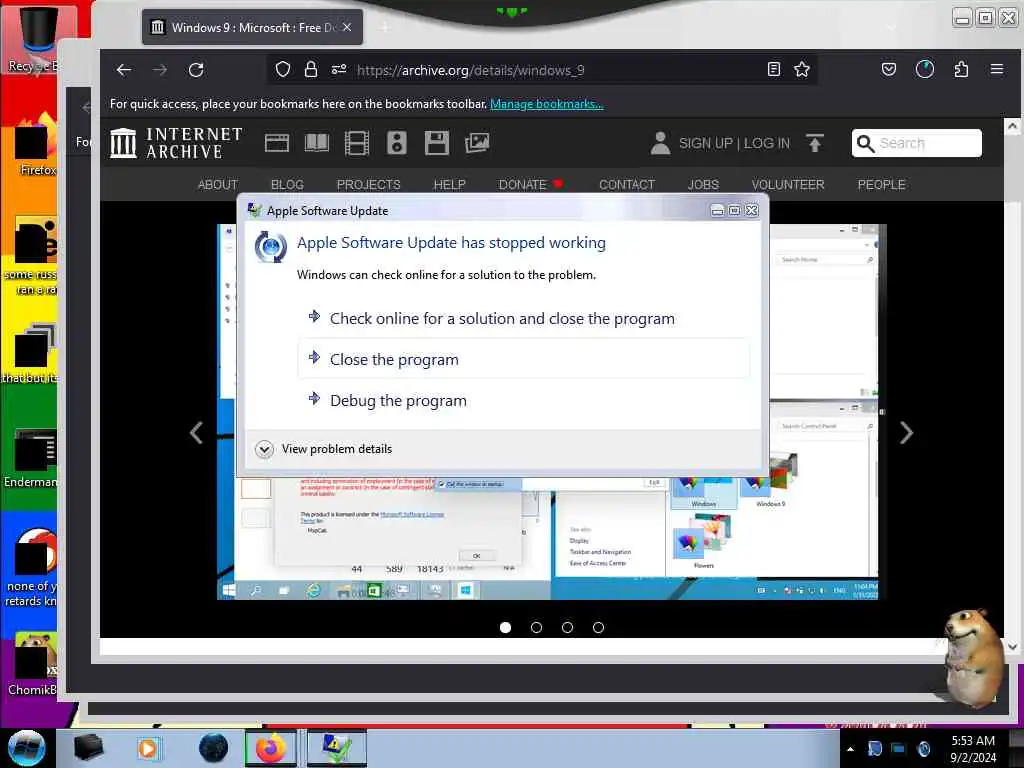Screen dimensions: 1024x768
Task: Open the Windows Start orb
Action: tap(27, 748)
